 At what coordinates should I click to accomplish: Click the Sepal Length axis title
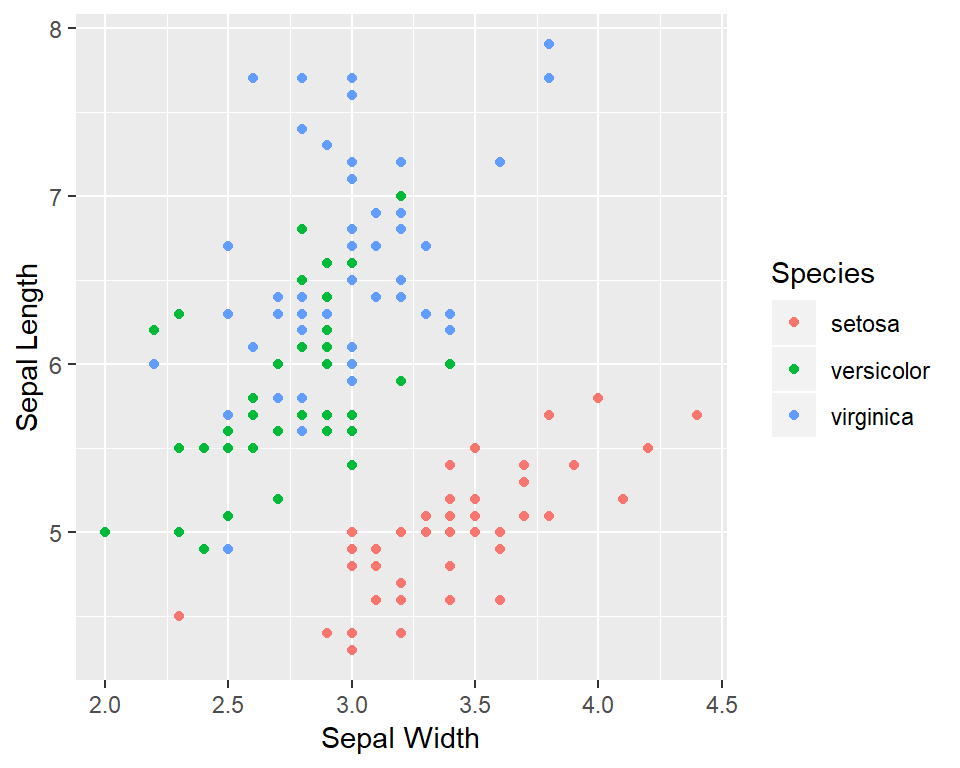[27, 347]
